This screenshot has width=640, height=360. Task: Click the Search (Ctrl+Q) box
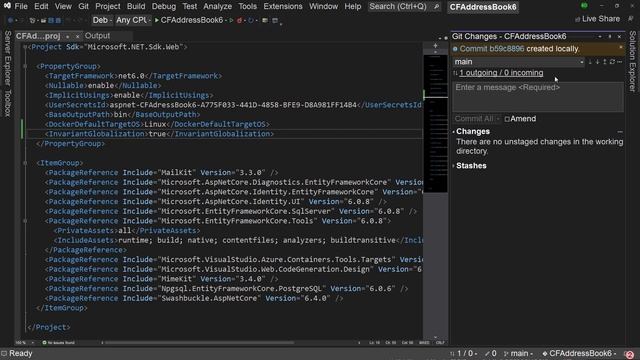click(404, 7)
